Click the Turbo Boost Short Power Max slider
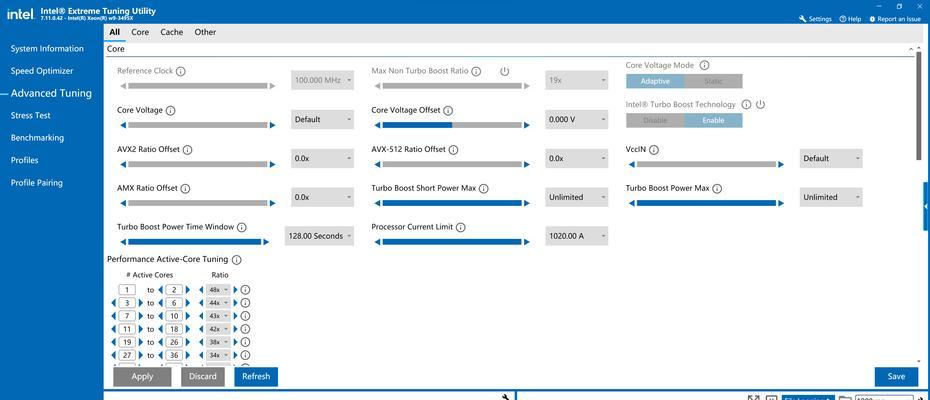This screenshot has width=930, height=400. tap(452, 203)
